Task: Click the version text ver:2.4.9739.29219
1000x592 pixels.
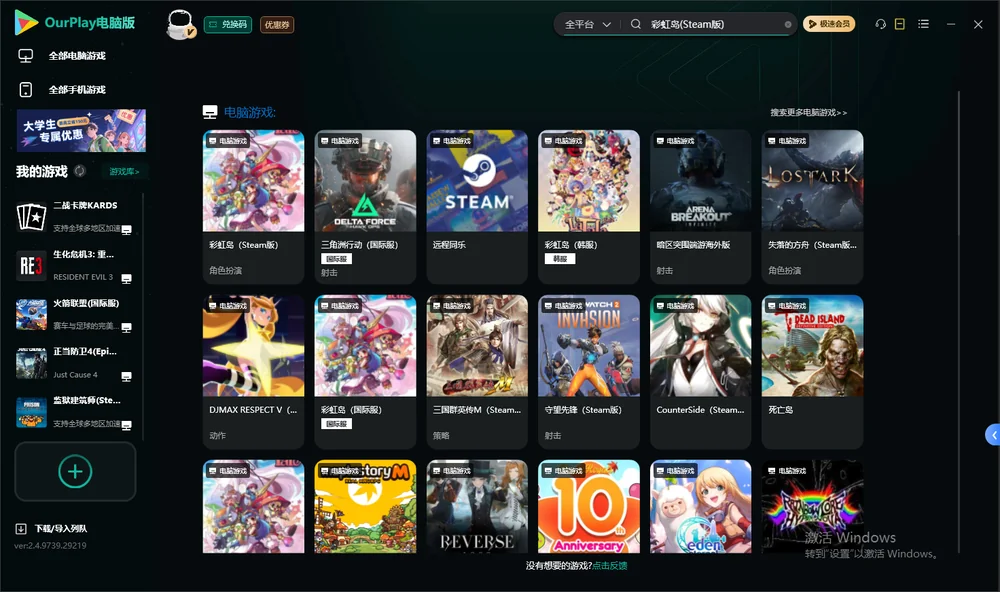Action: click(x=50, y=545)
